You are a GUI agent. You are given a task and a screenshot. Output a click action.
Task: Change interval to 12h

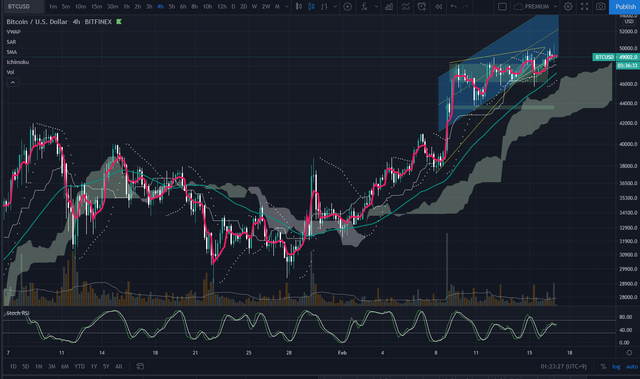pyautogui.click(x=222, y=7)
